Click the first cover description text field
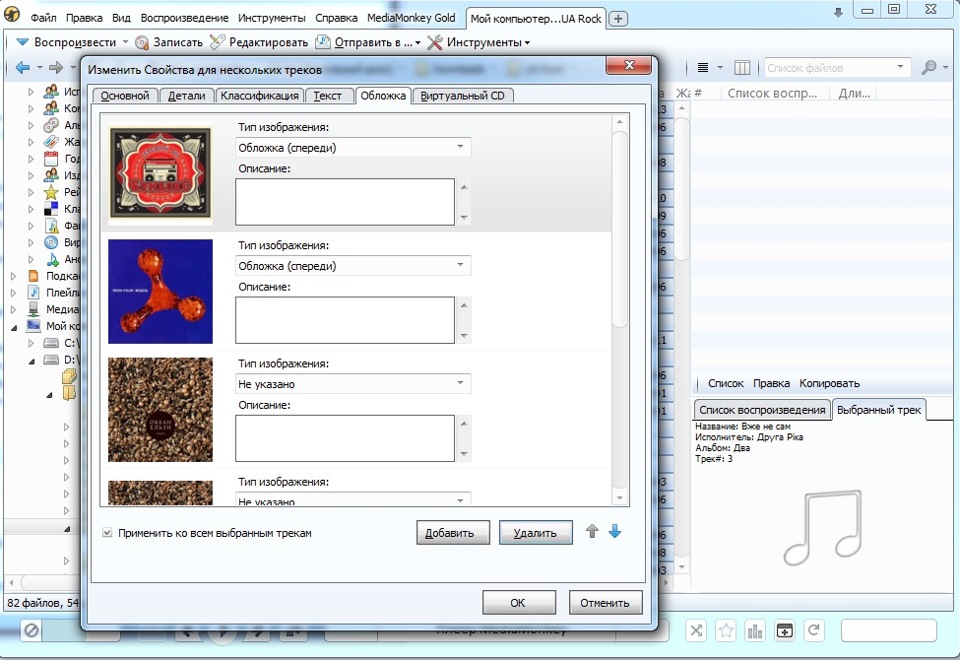This screenshot has height=660, width=960. (345, 202)
